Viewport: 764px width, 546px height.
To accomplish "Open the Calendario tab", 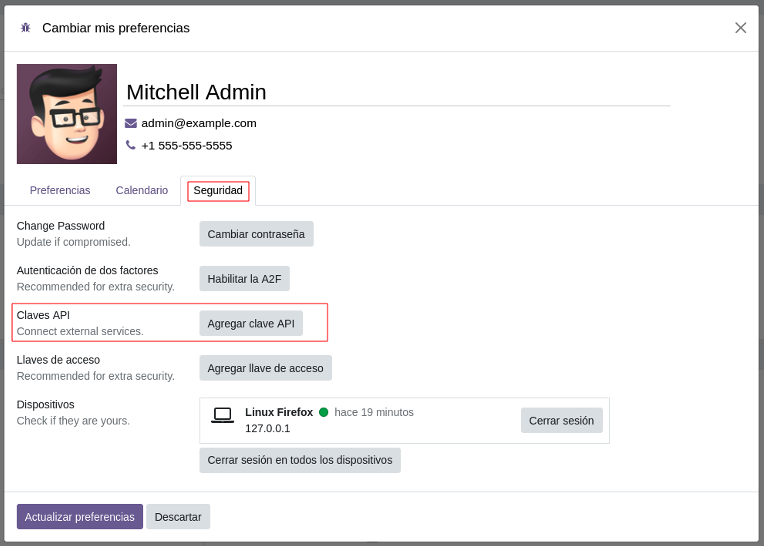I will (x=142, y=190).
